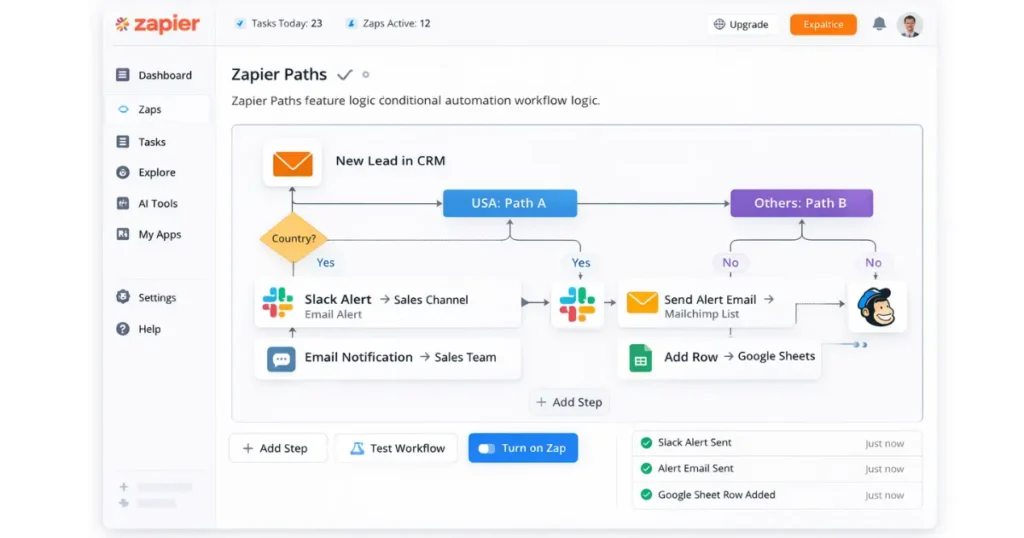Toggle the Turn on Zap switch
This screenshot has width=1024, height=538.
(487, 449)
